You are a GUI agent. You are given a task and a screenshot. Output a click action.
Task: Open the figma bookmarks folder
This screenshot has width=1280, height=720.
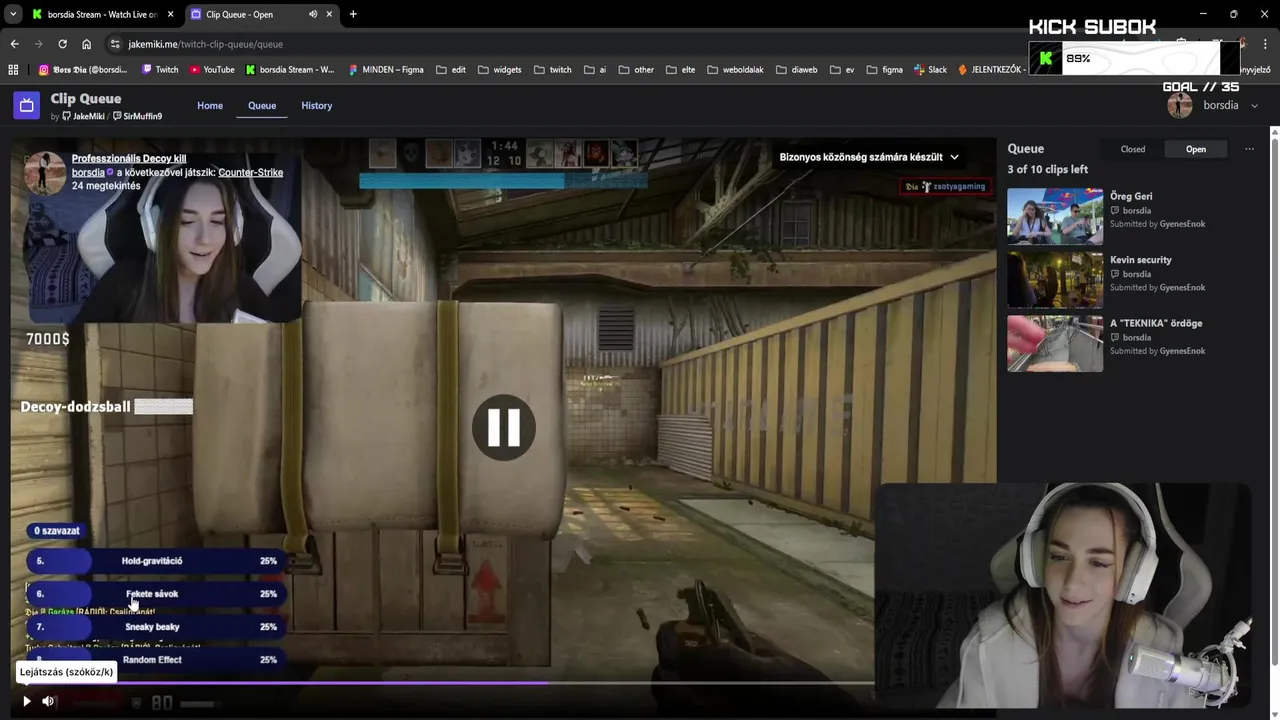click(884, 70)
